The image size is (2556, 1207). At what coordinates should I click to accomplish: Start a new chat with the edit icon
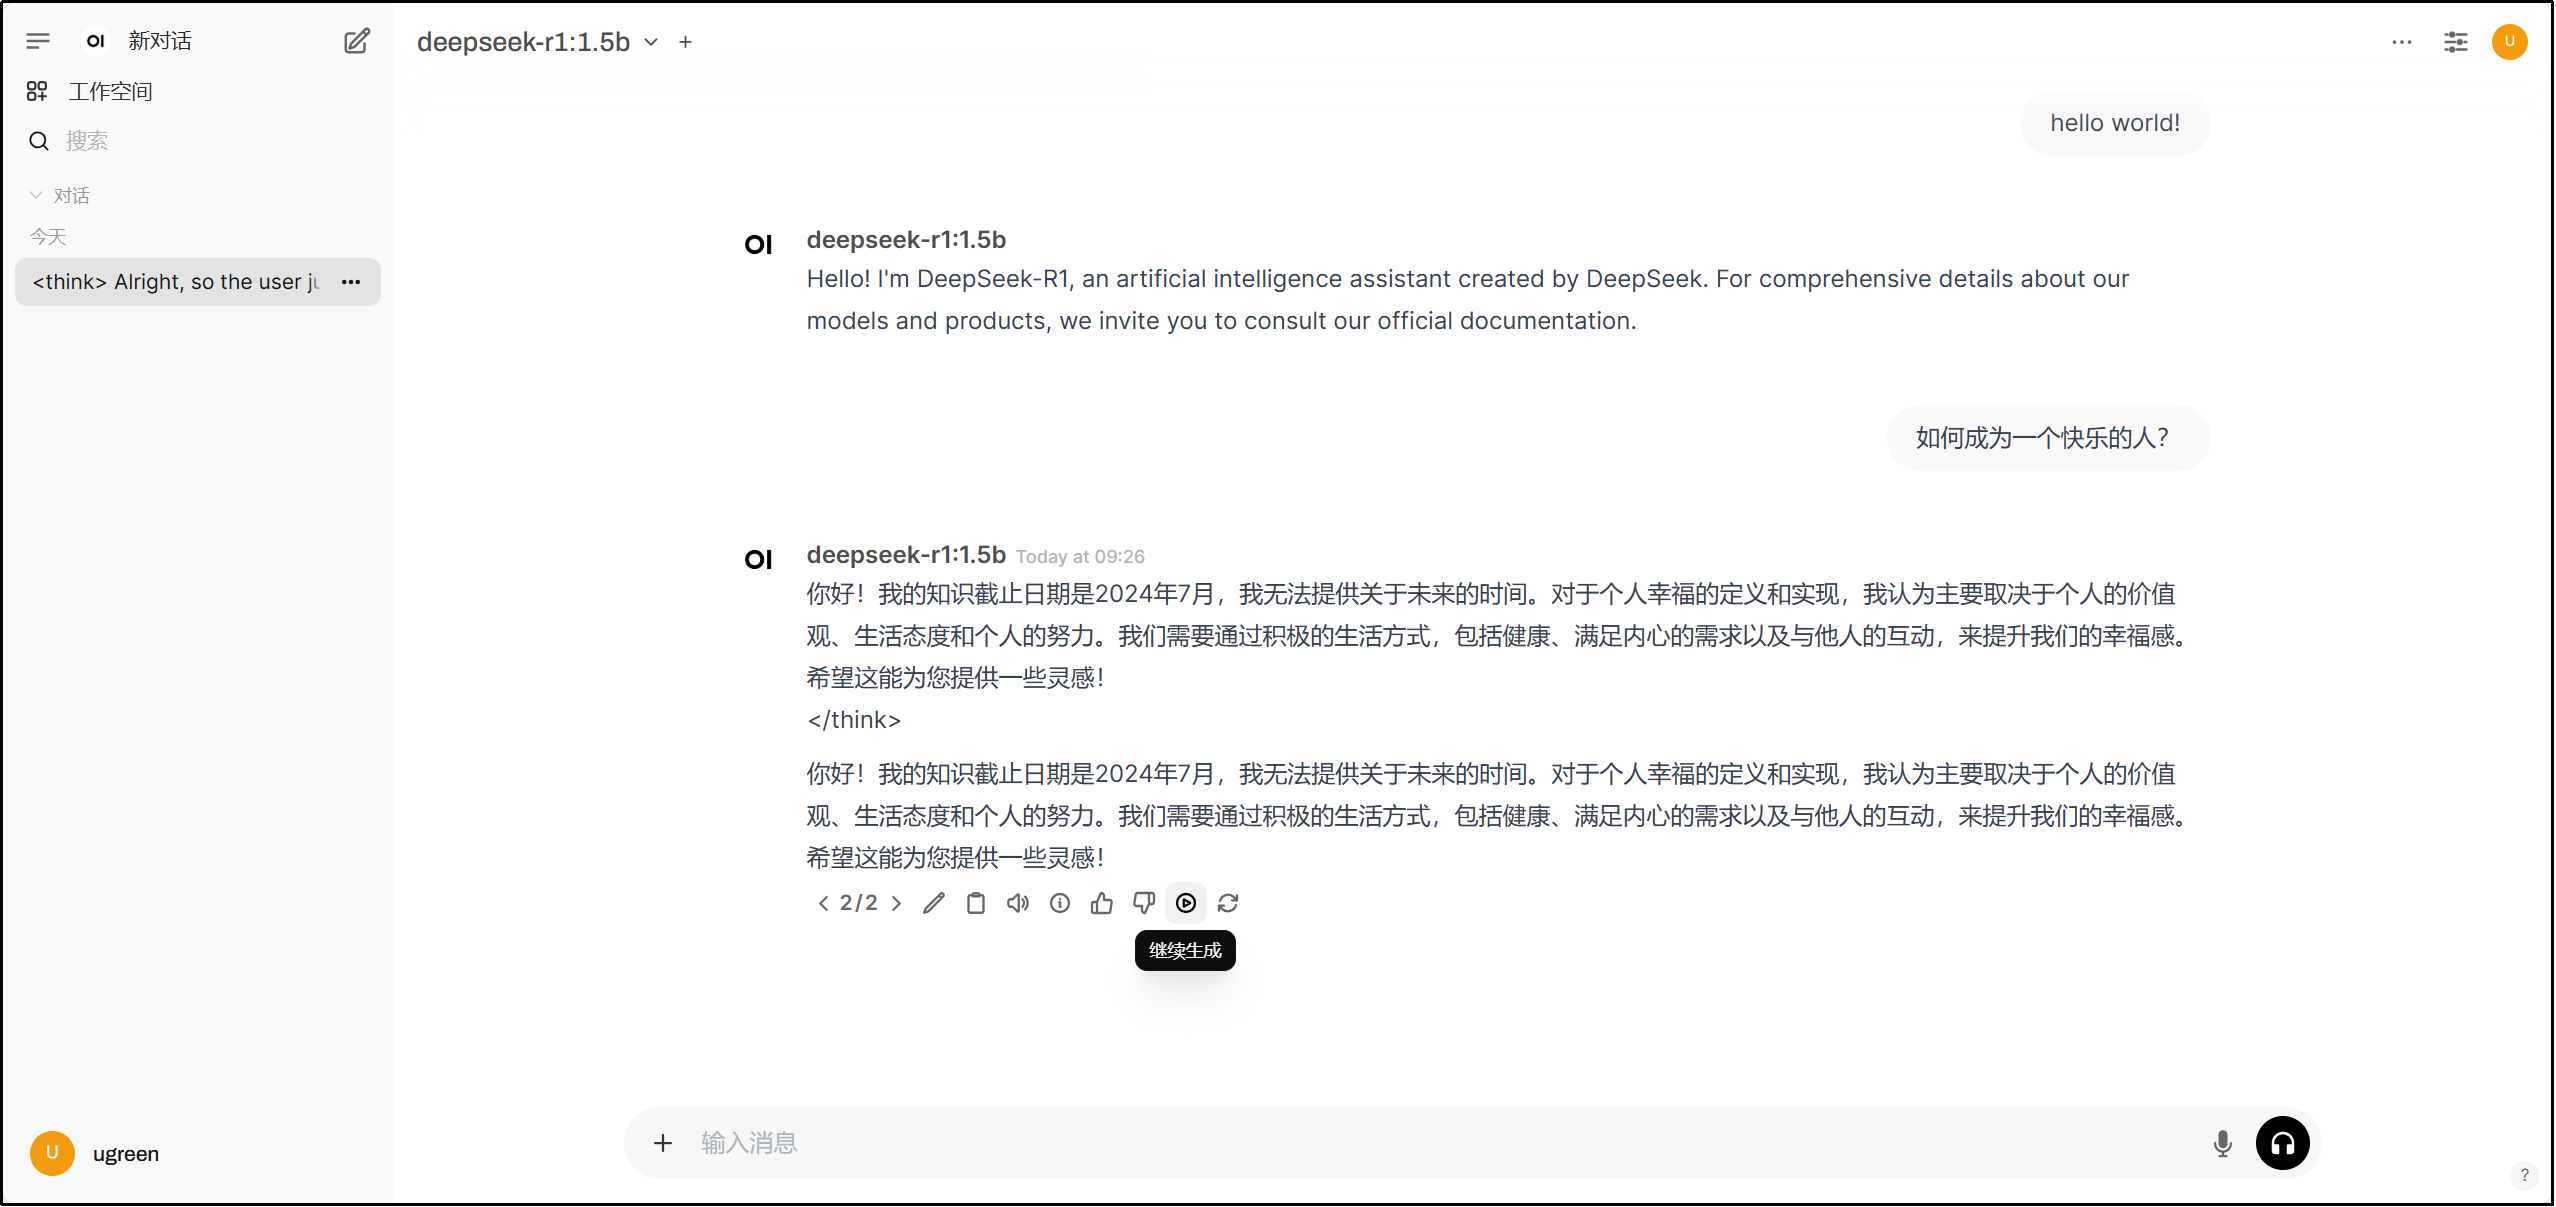[357, 41]
